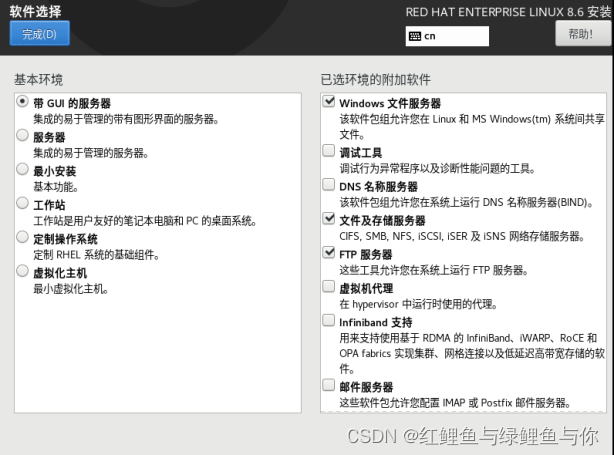The image size is (614, 455).
Task: Open the 帮助! help button
Action: tap(582, 34)
